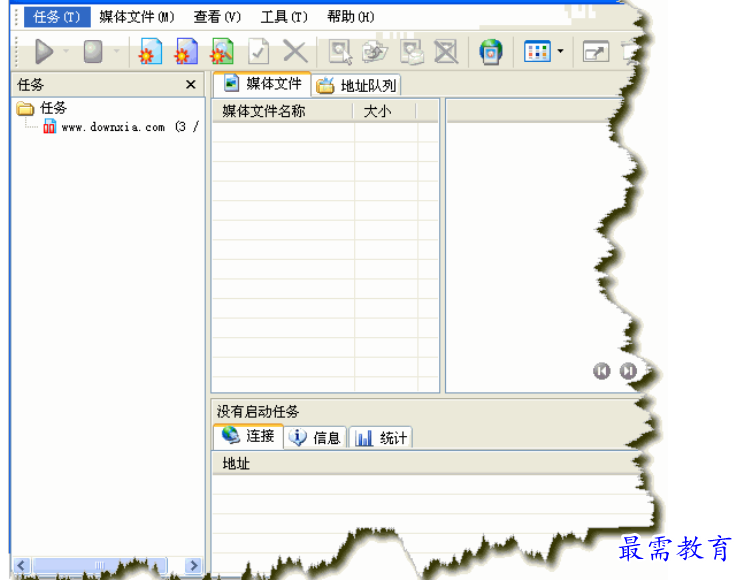Open the view mode dropdown arrow
Viewport: 740px width, 580px height.
click(560, 51)
